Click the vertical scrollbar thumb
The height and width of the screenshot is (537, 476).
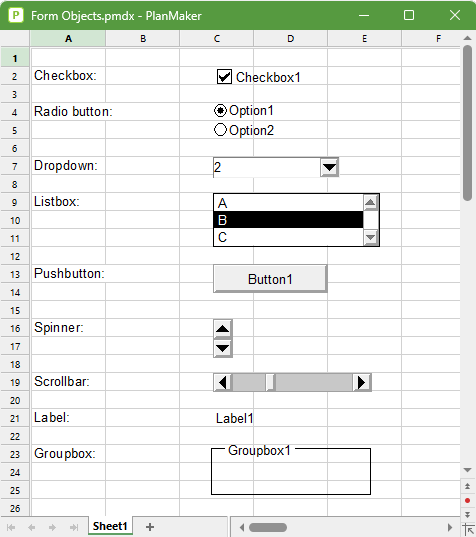tap(467, 123)
